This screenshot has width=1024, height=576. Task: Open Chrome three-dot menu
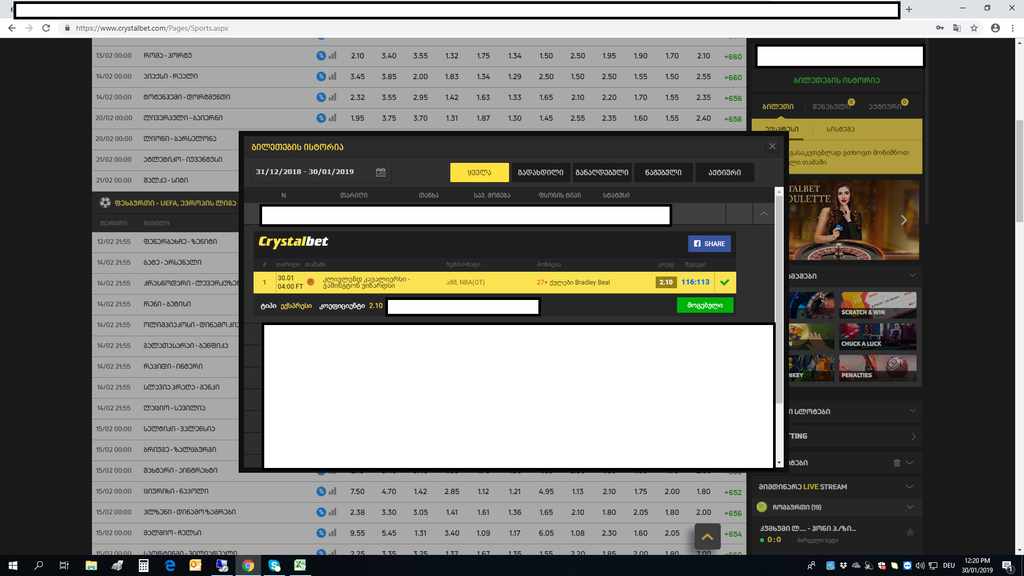click(1013, 28)
